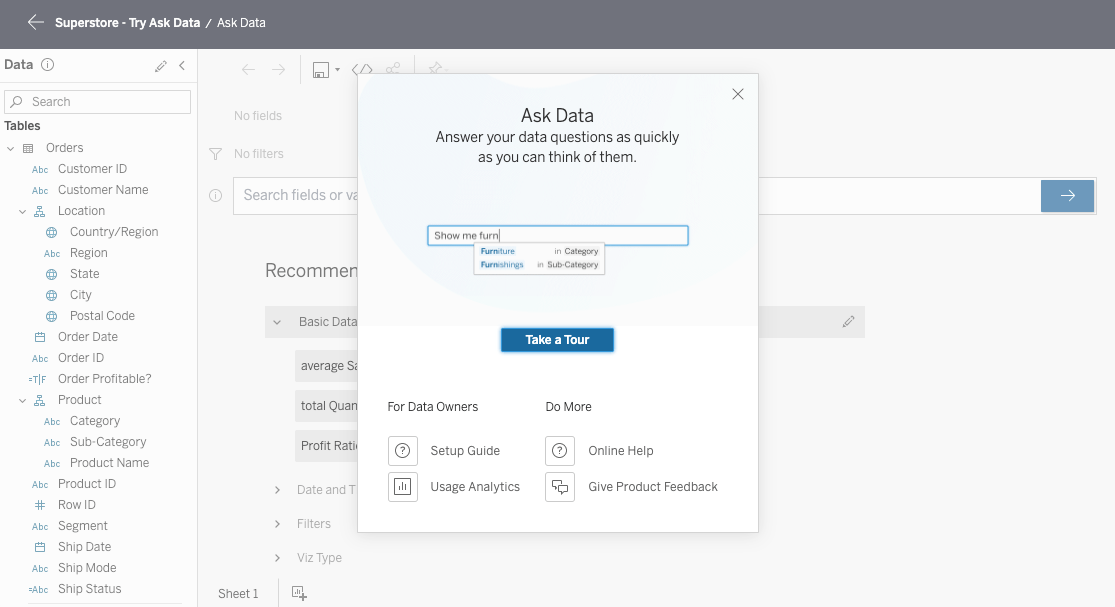Click the share icon in the toolbar

pyautogui.click(x=392, y=68)
